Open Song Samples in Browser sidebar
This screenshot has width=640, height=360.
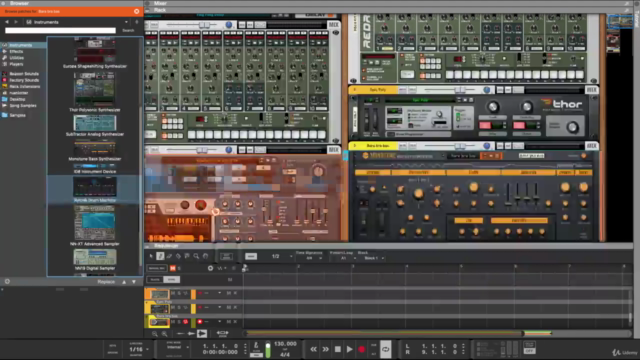[x=23, y=105]
